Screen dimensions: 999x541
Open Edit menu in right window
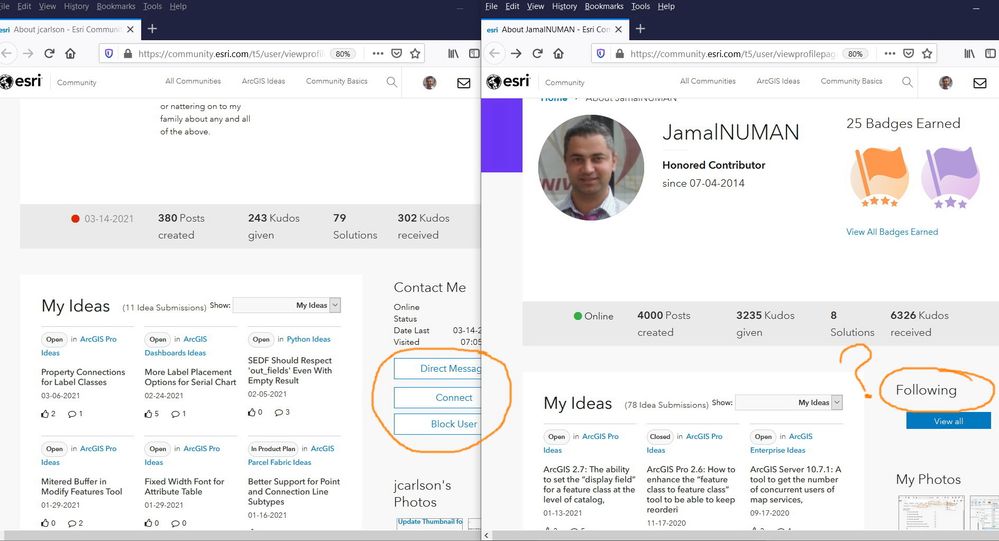[512, 6]
